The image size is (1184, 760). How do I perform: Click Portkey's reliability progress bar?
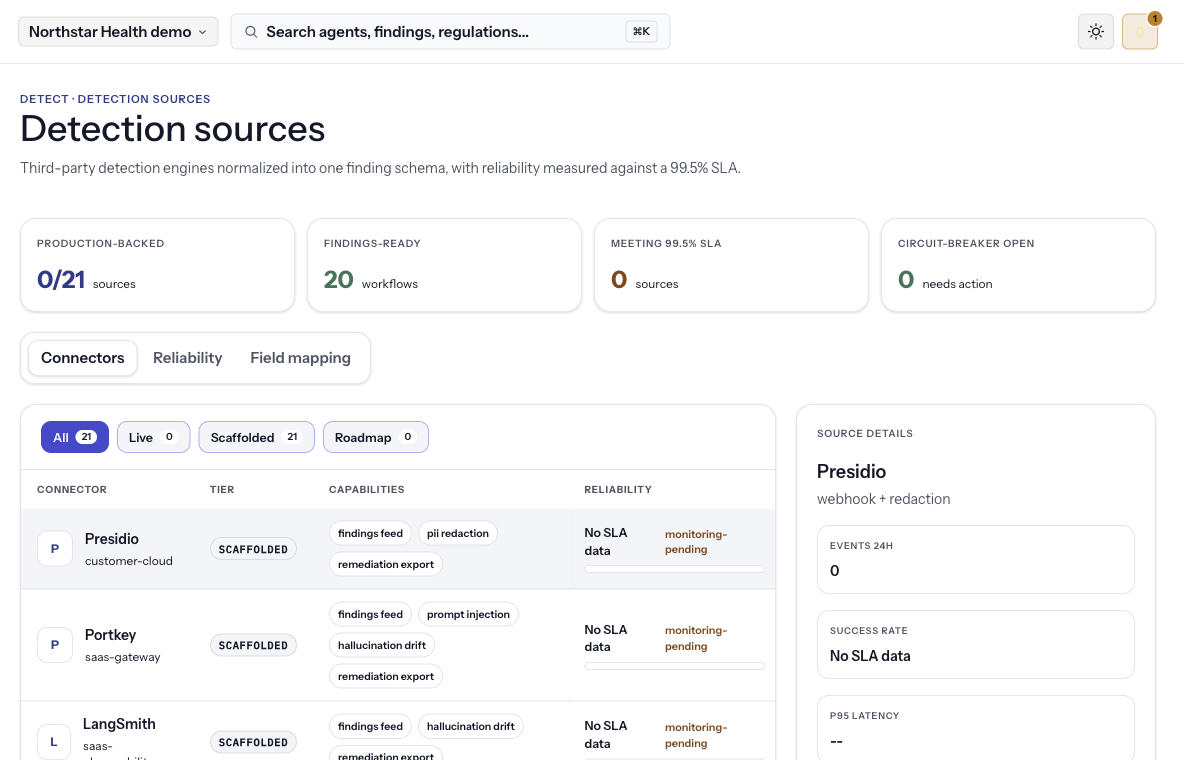674,666
